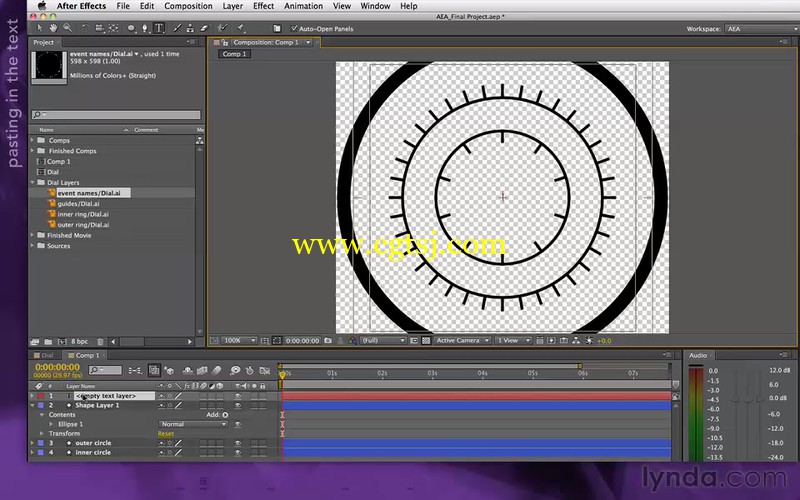Viewport: 800px width, 500px height.
Task: Select the Pen tool
Action: pyautogui.click(x=145, y=29)
